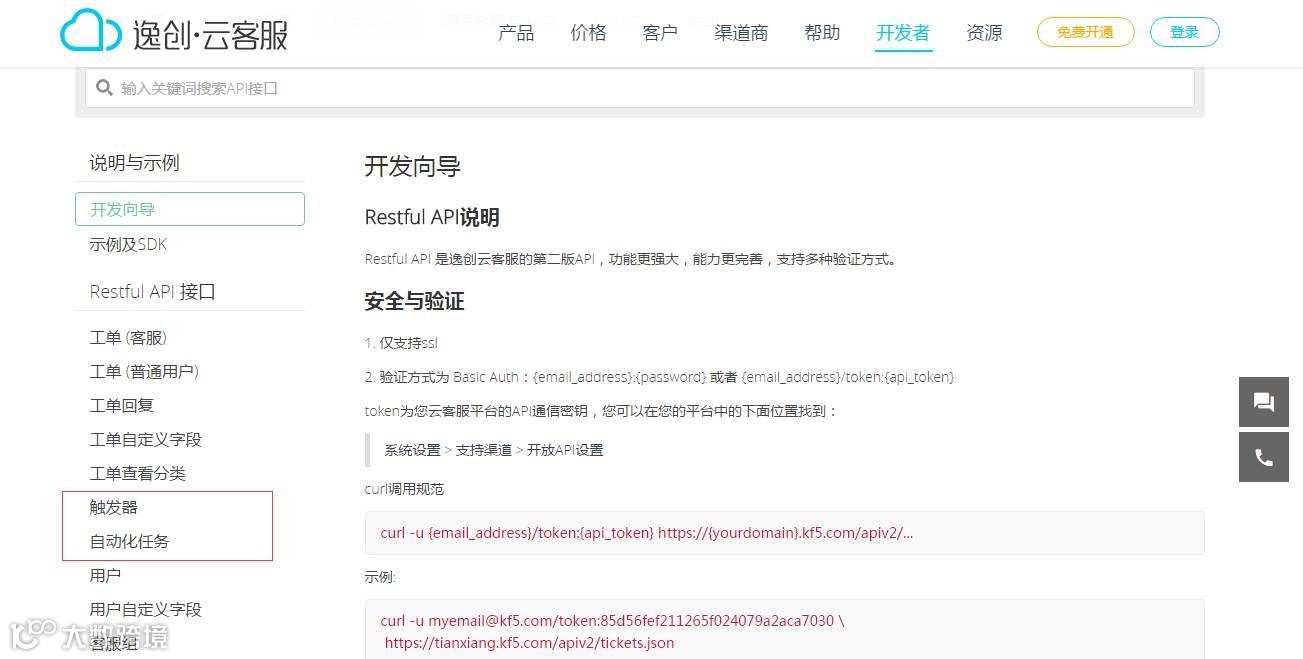
Task: Open the 资源 nav menu
Action: pos(984,33)
